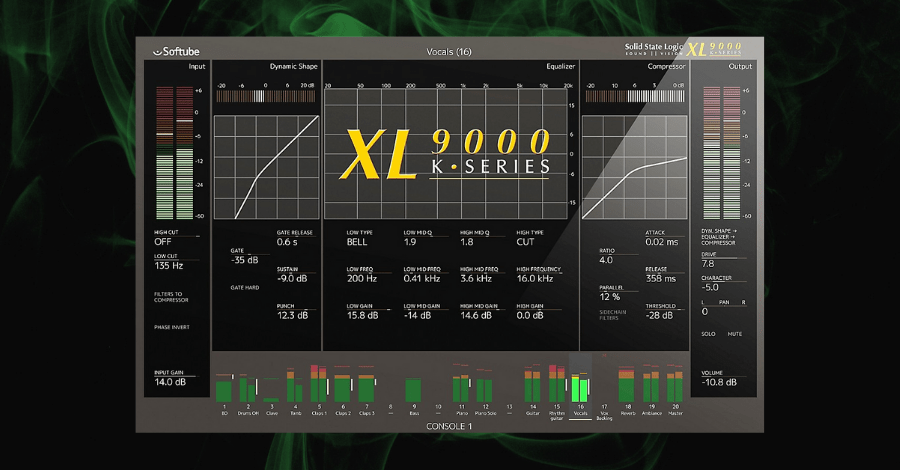Select the Master channel 20 meter
The image size is (900, 470).
pos(675,383)
